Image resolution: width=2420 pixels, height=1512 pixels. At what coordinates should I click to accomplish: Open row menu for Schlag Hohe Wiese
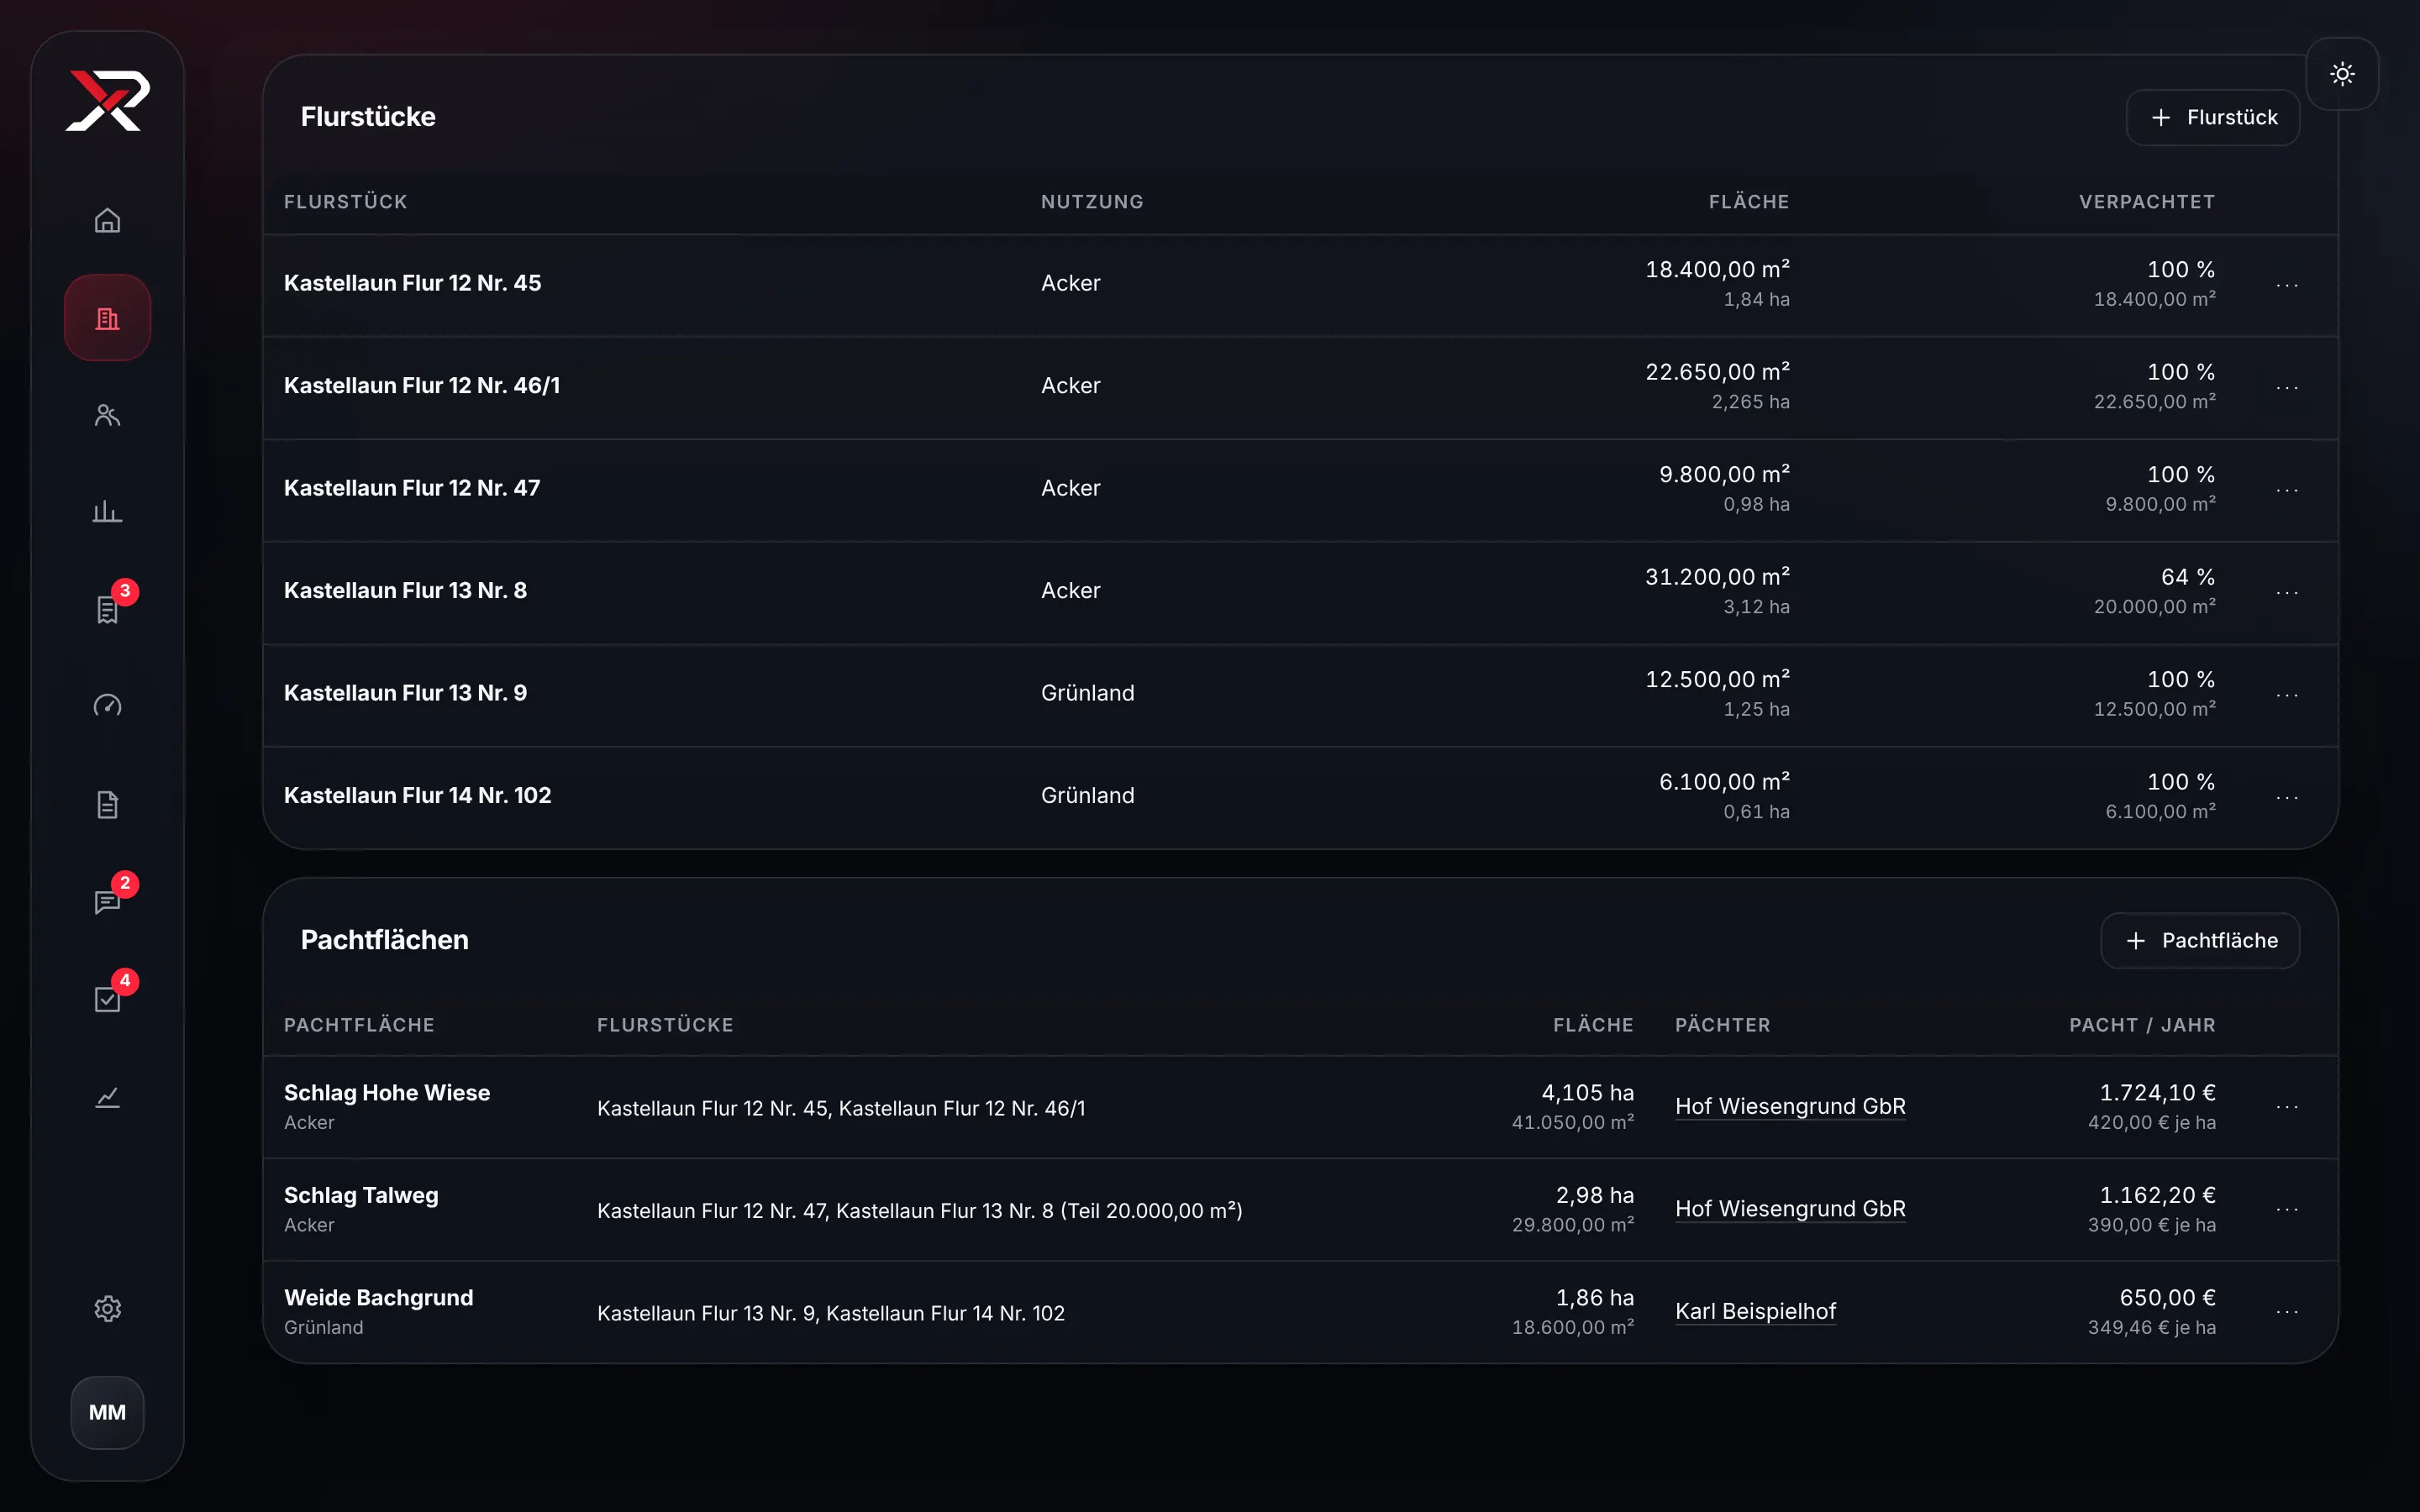(2287, 1107)
